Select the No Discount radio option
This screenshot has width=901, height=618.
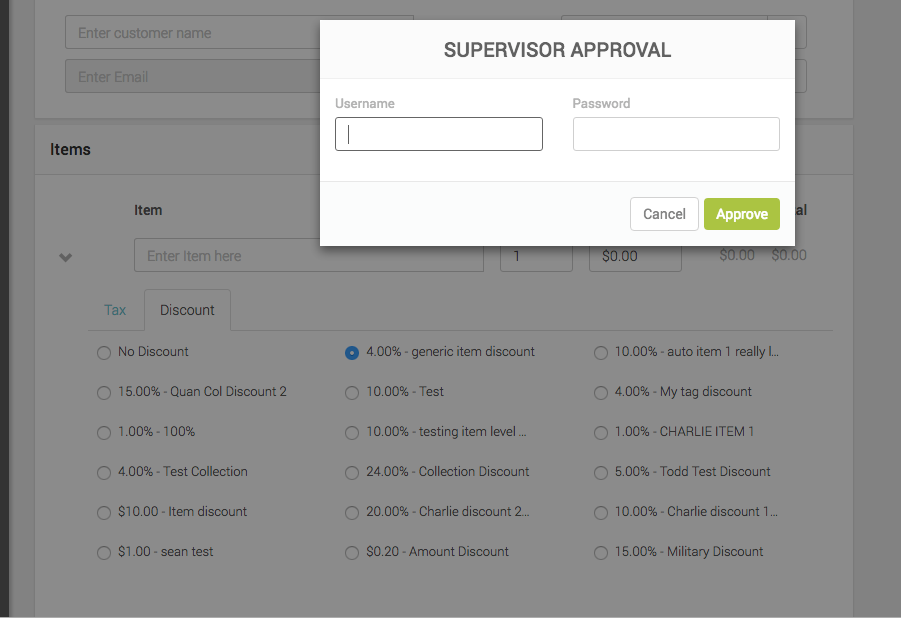104,352
